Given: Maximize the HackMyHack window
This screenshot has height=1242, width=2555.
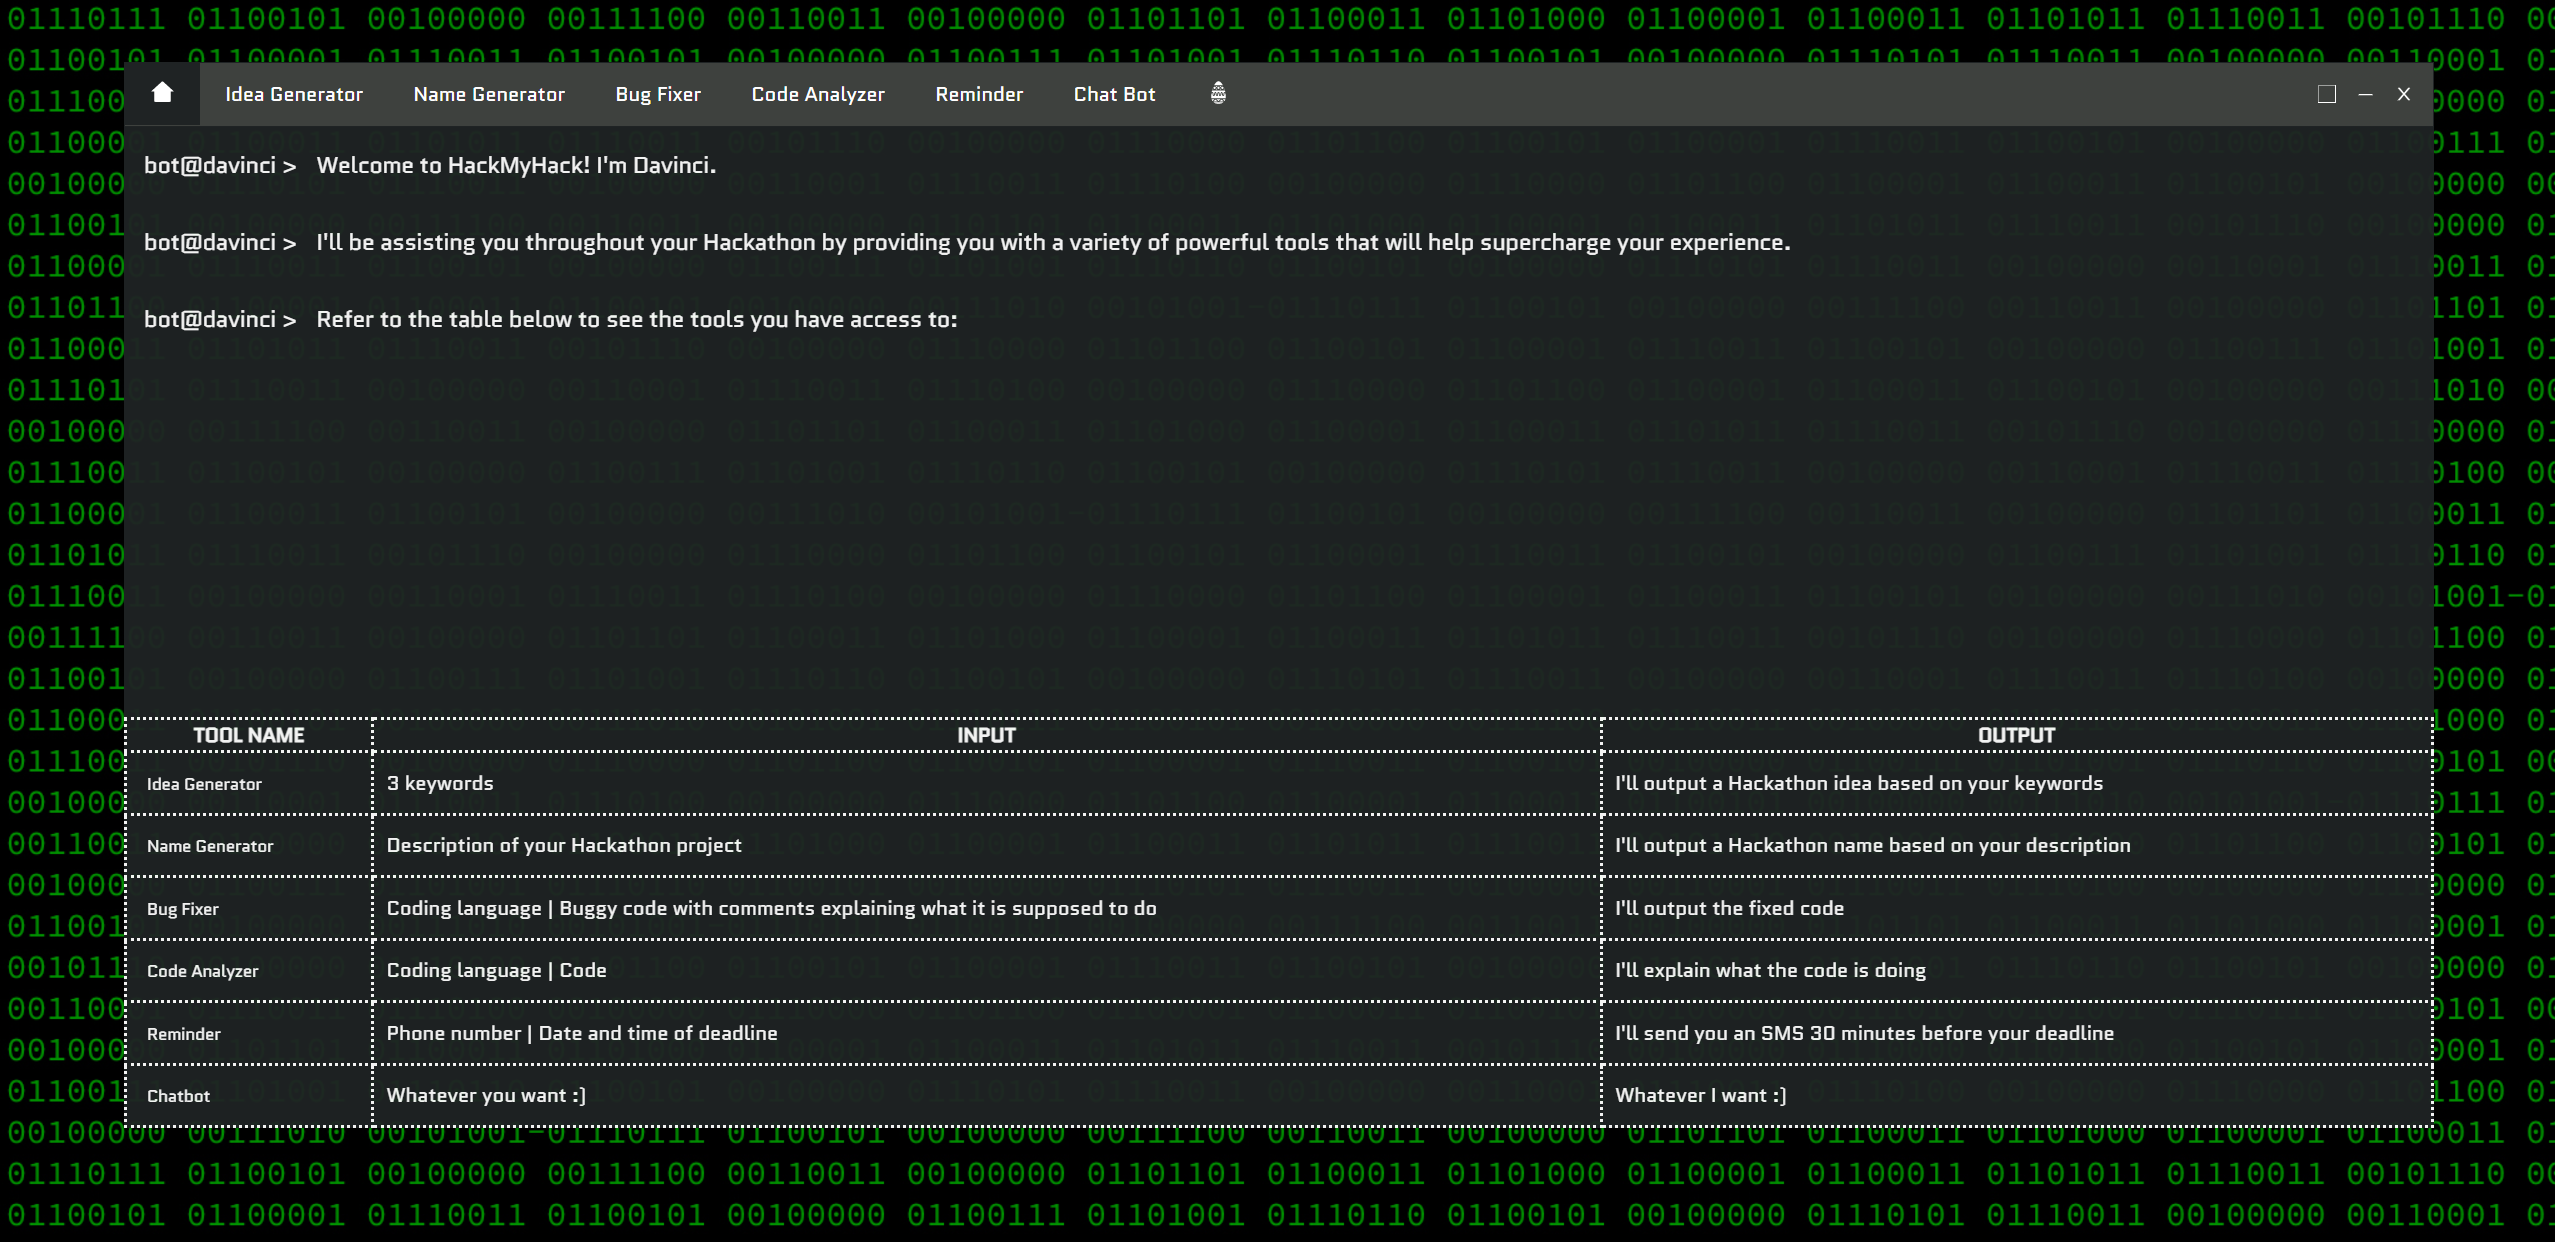Looking at the screenshot, I should click(2326, 94).
